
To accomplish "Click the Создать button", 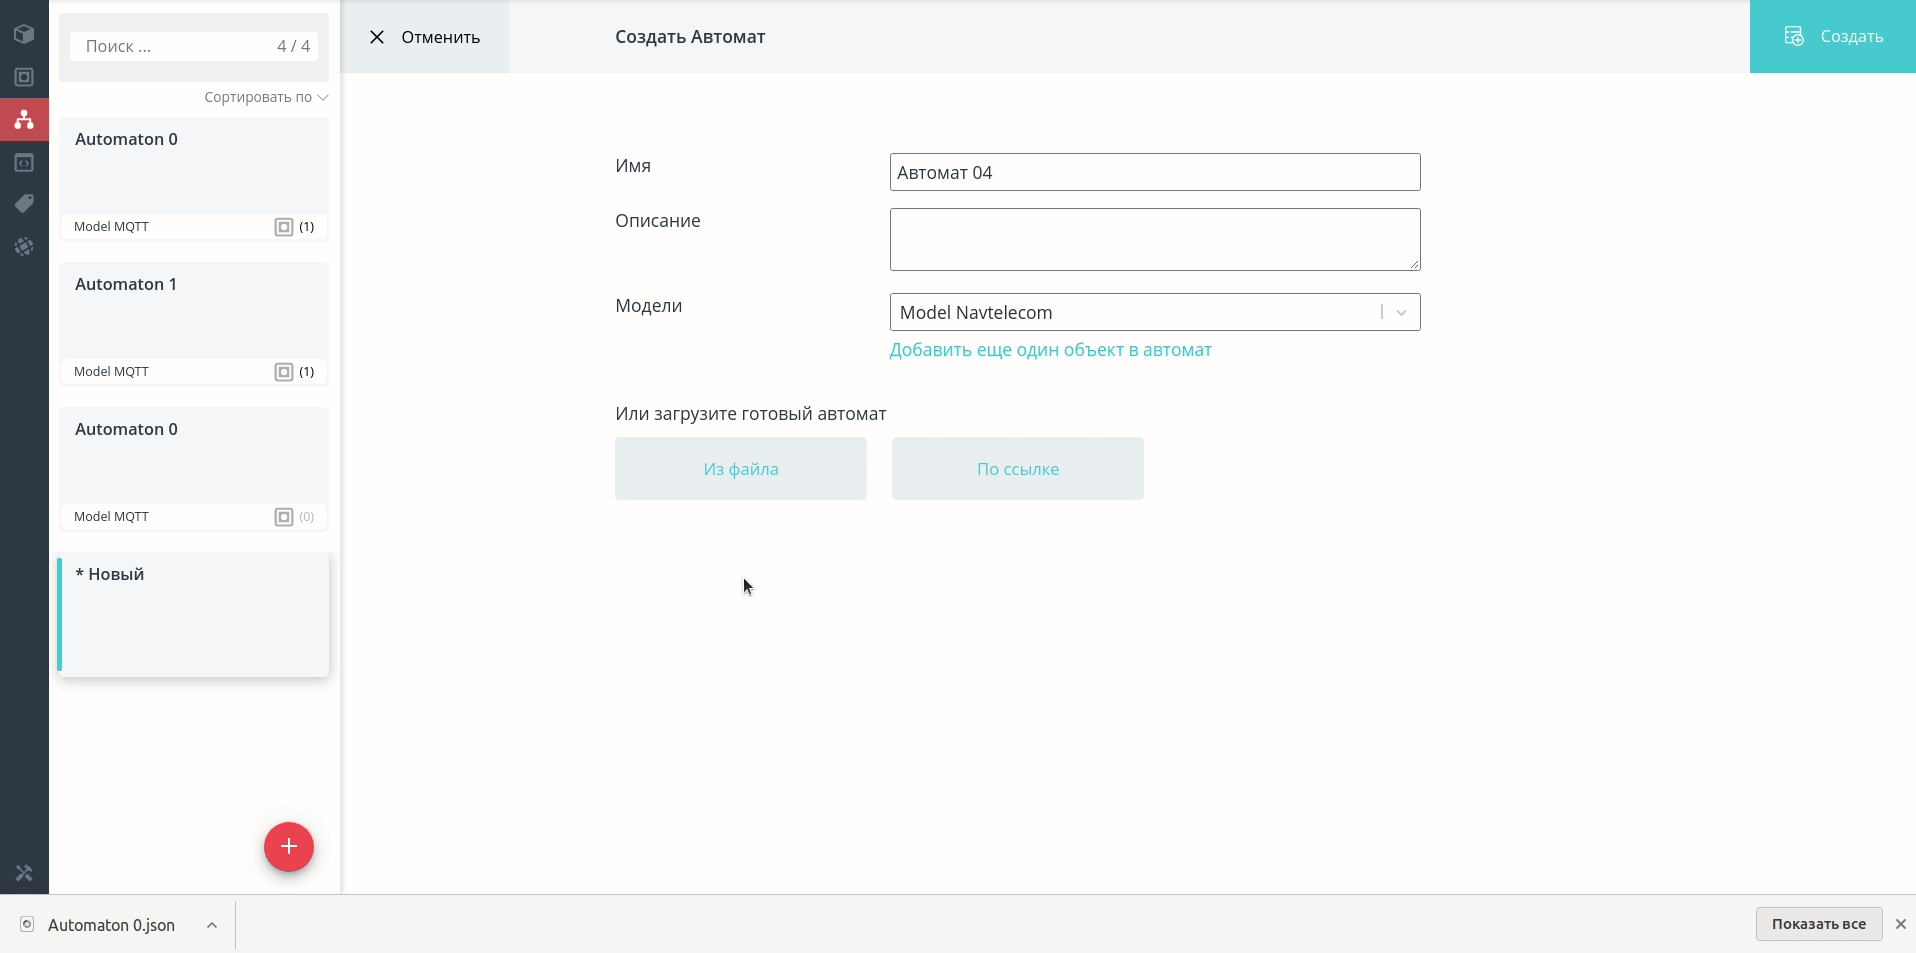I will point(1833,36).
